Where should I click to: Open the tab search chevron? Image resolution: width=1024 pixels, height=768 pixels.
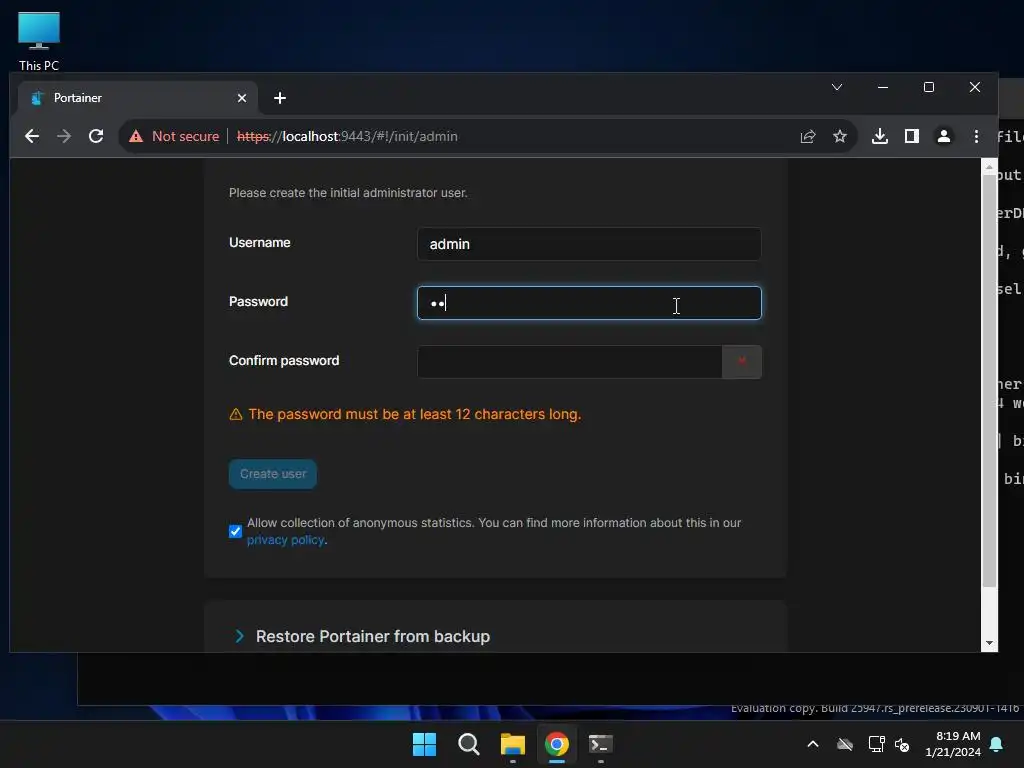837,87
